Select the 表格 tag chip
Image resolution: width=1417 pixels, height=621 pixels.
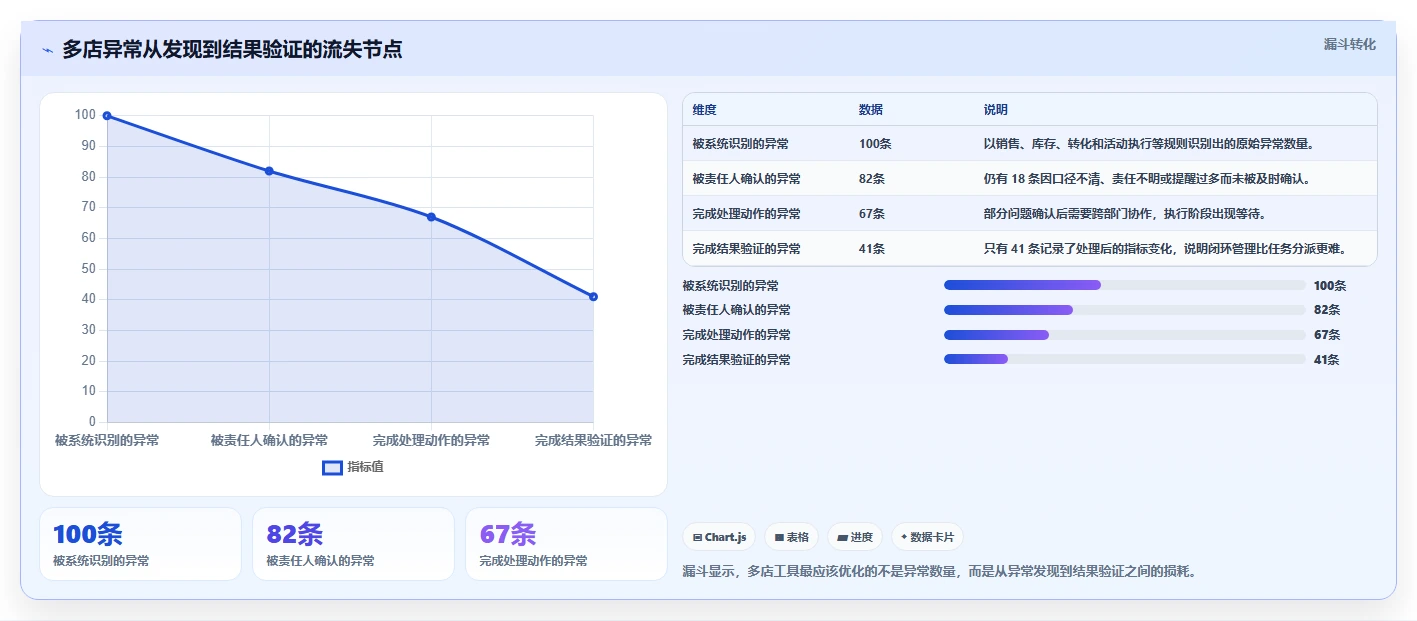(x=791, y=537)
